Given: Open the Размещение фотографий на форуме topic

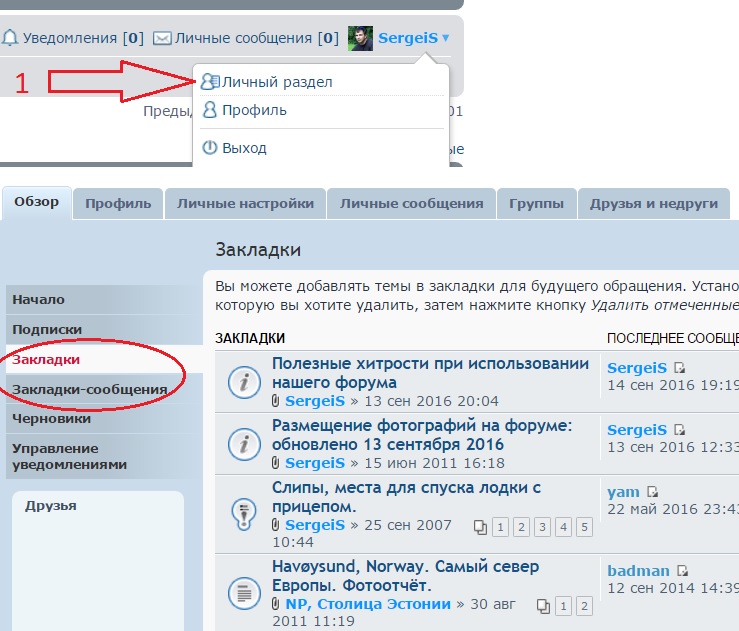Looking at the screenshot, I should tap(422, 434).
